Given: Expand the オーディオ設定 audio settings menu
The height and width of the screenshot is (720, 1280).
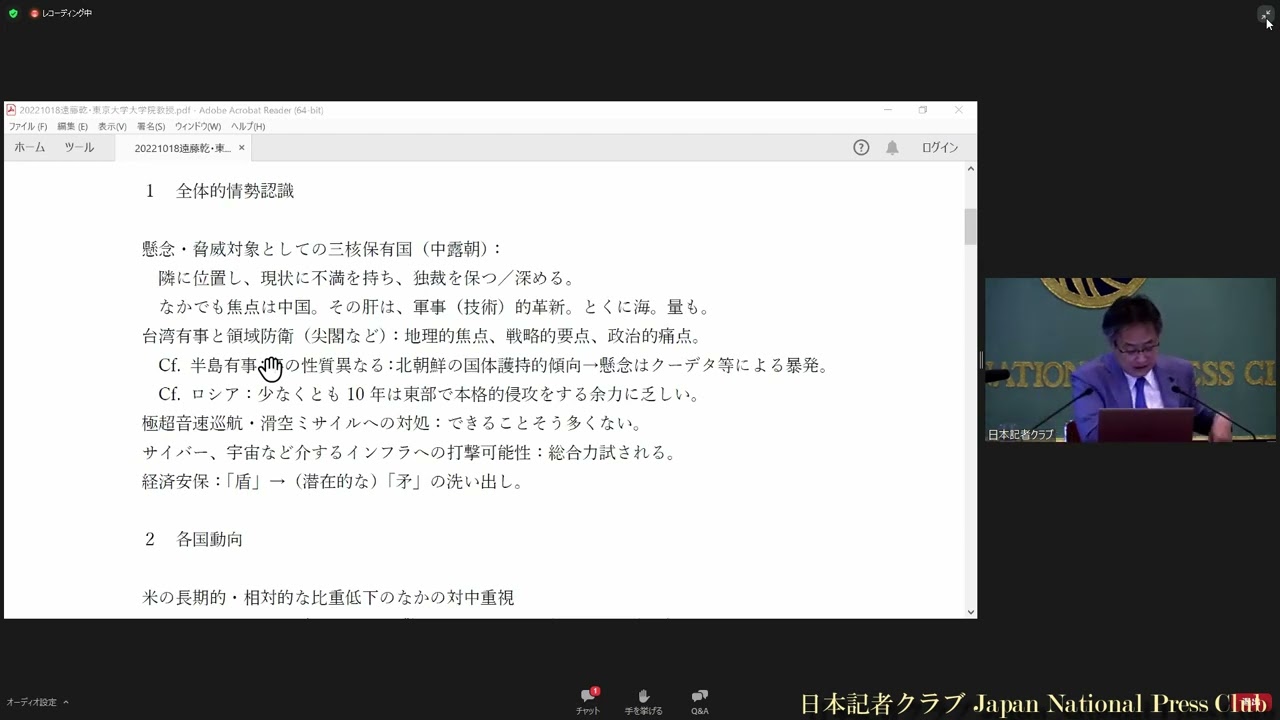Looking at the screenshot, I should click(x=38, y=702).
